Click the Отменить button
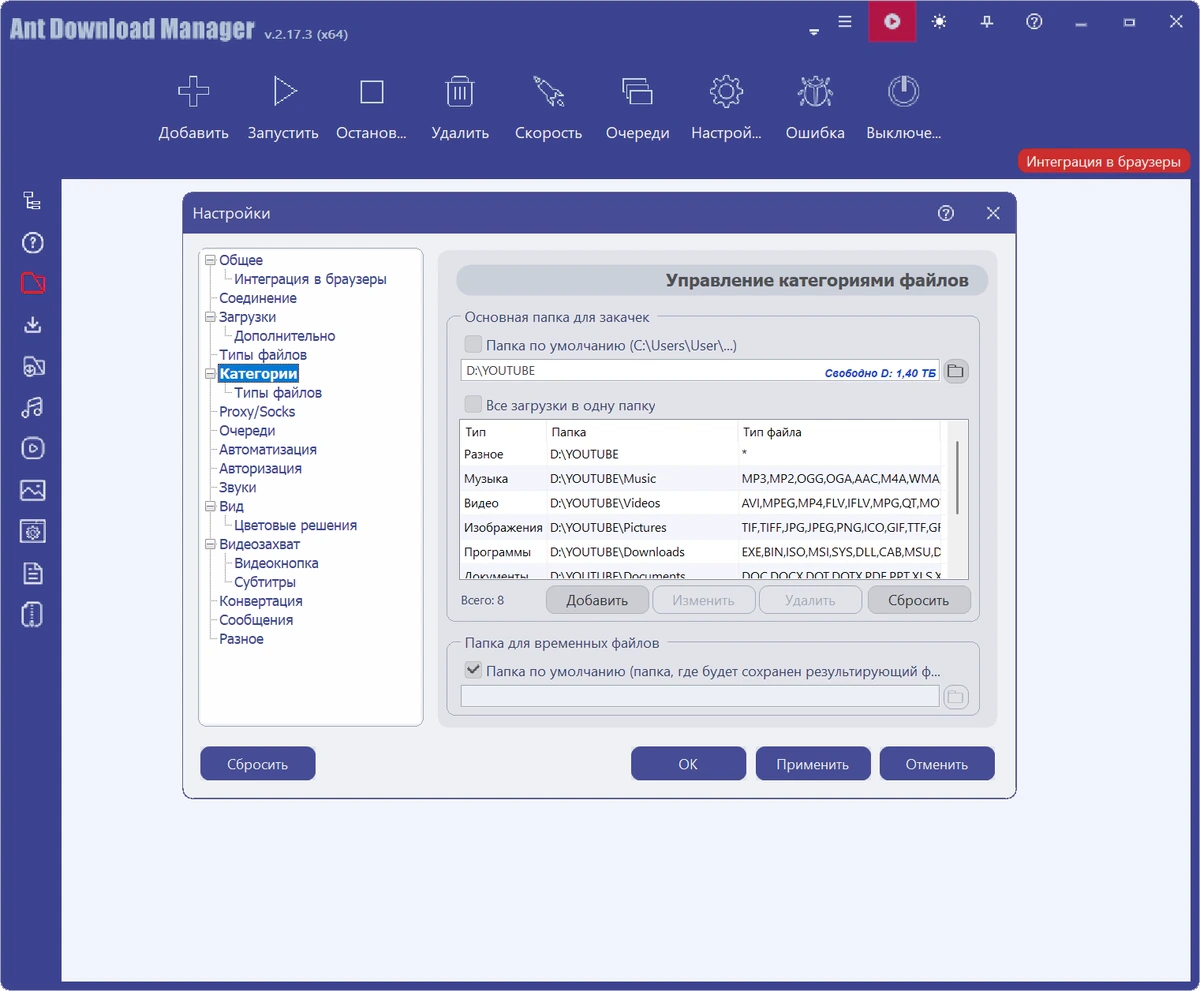 tap(937, 764)
